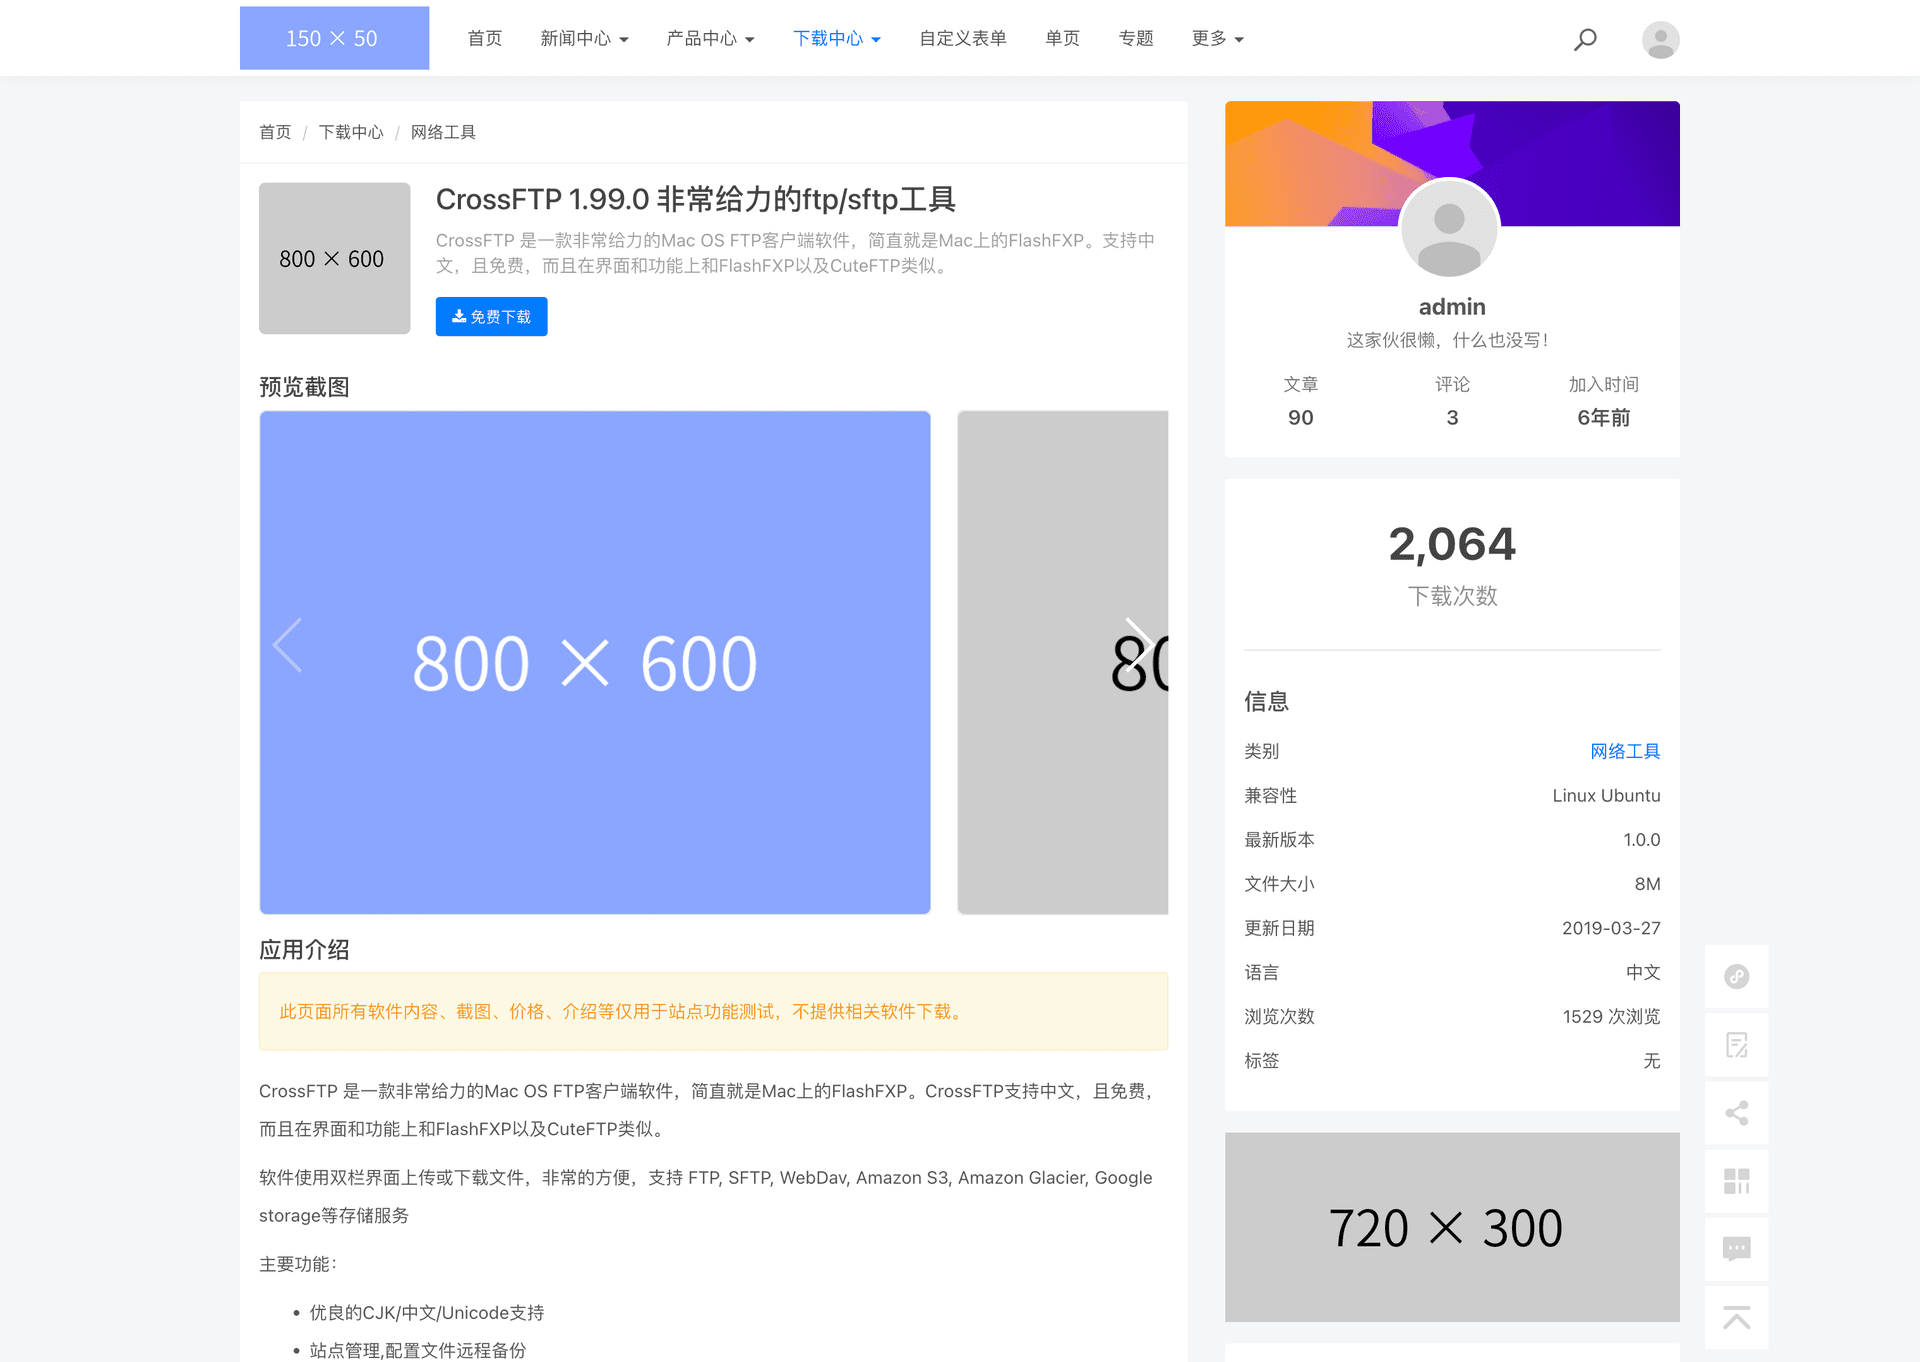Expand the 下载中心 dropdown menu

[837, 39]
